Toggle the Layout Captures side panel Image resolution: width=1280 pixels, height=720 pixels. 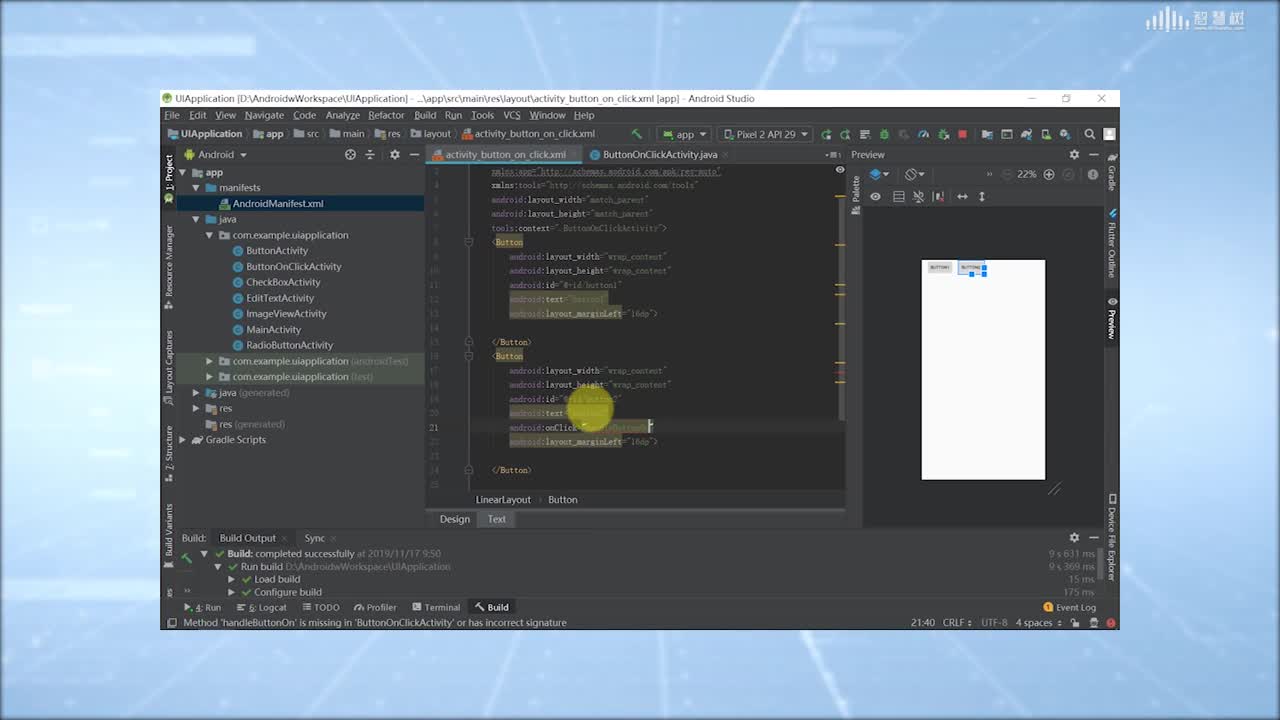[x=168, y=368]
